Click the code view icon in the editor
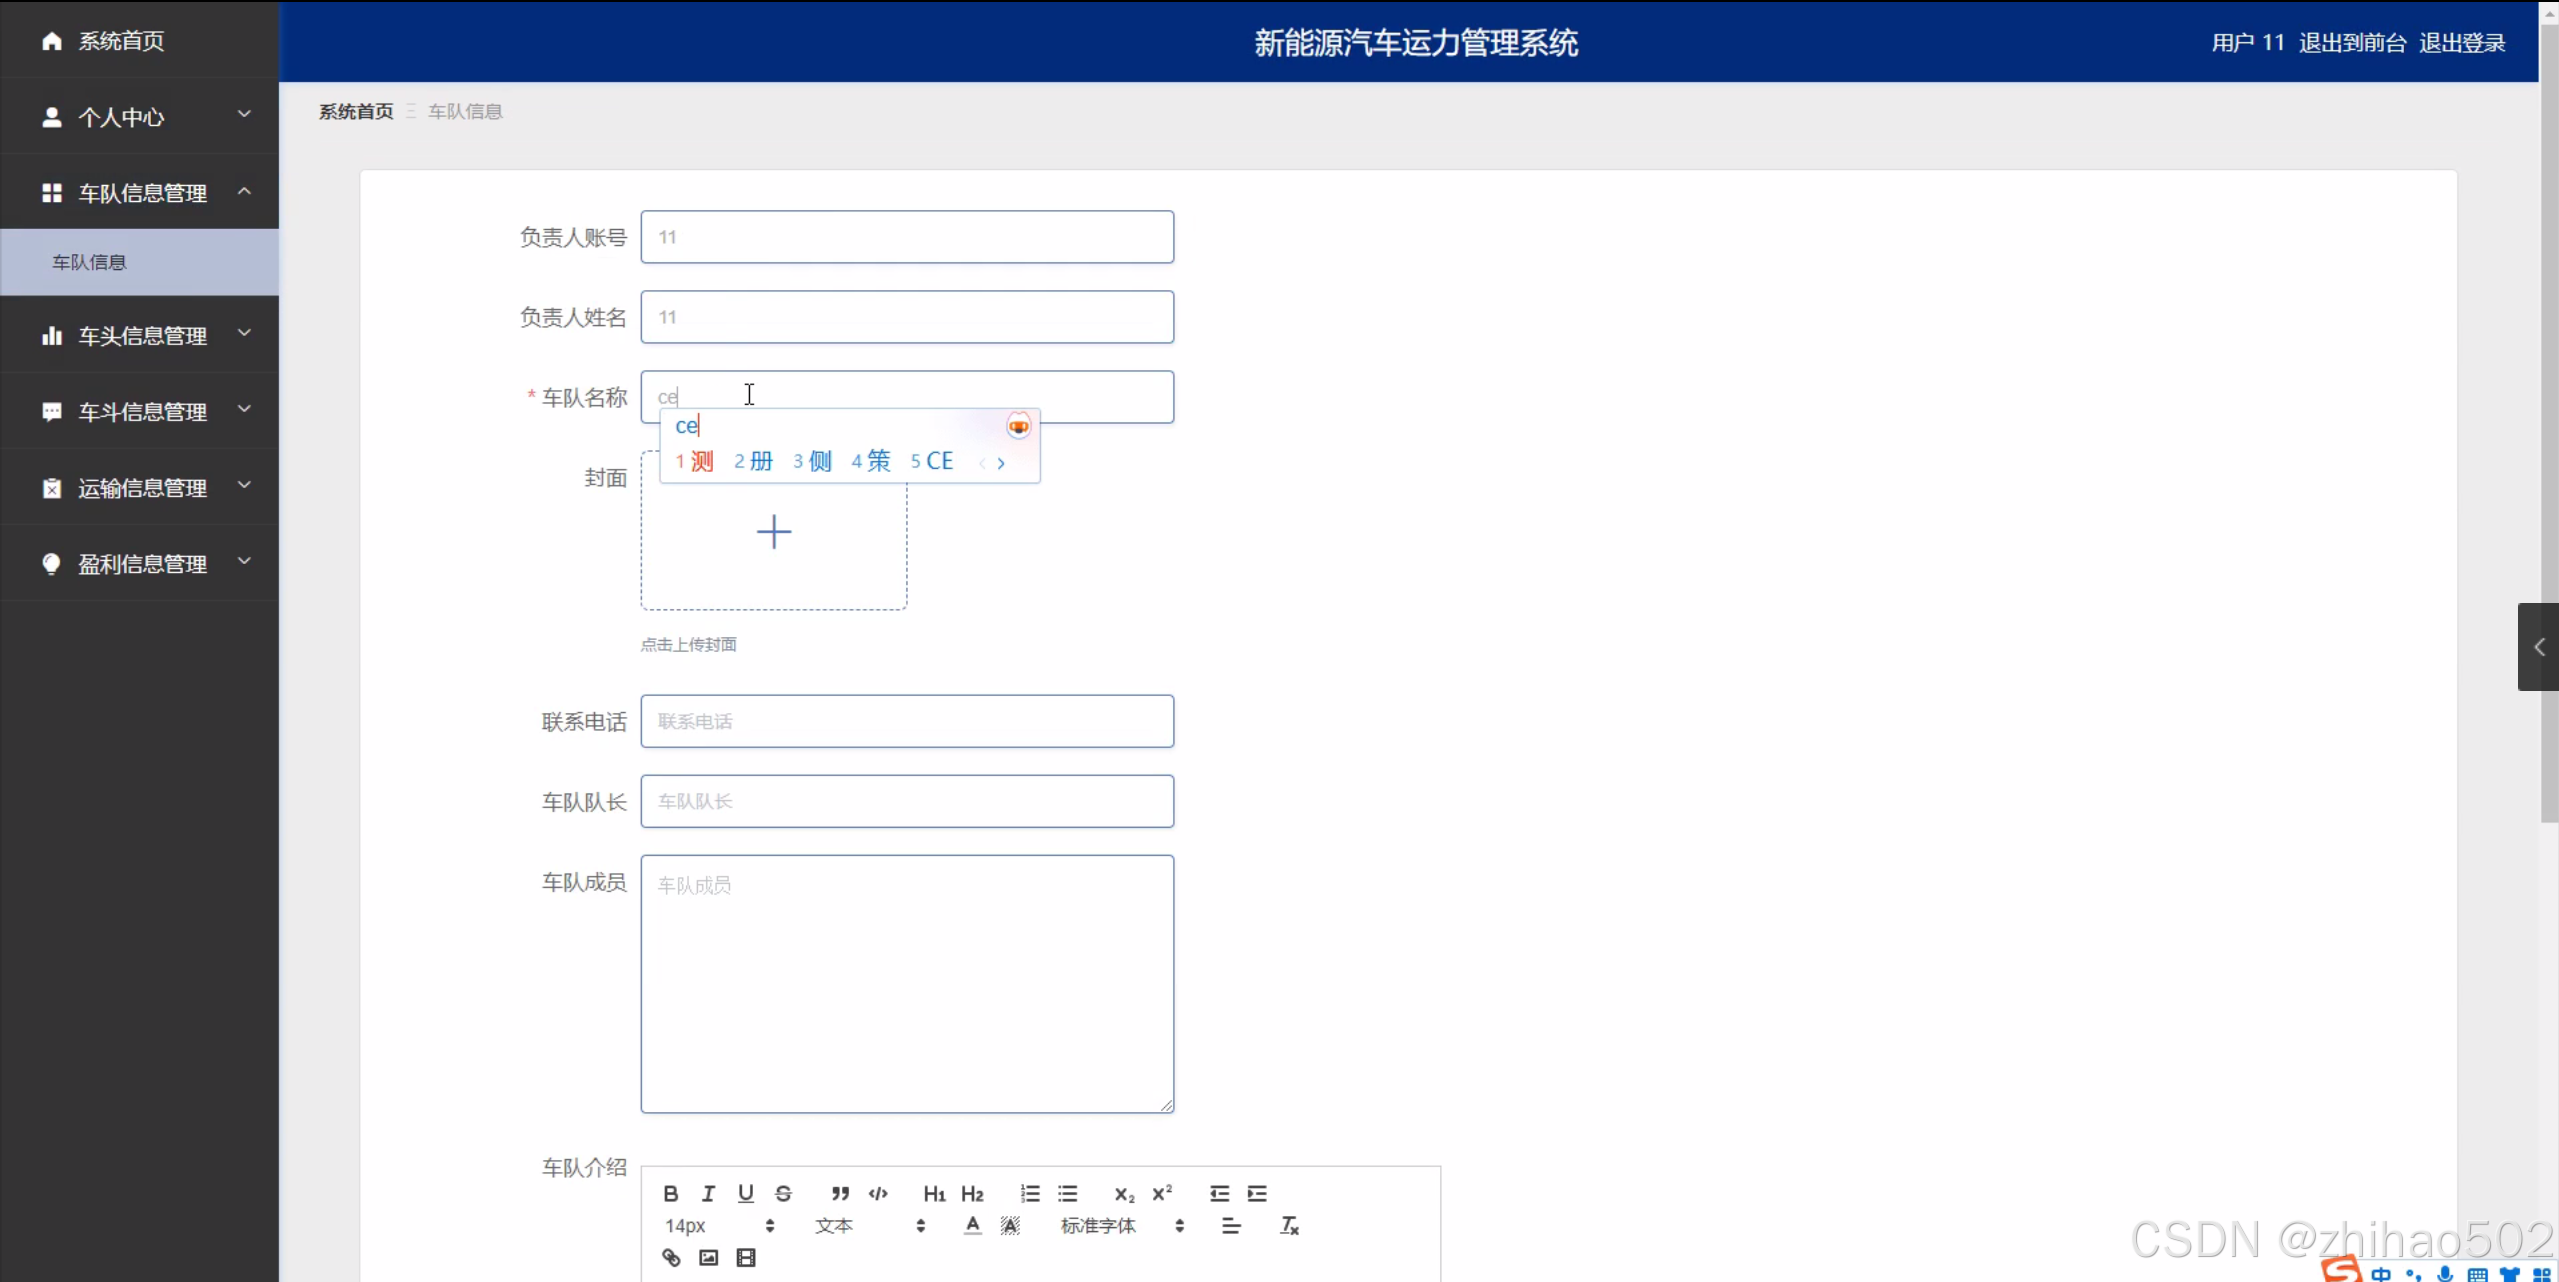The image size is (2559, 1282). [877, 1193]
